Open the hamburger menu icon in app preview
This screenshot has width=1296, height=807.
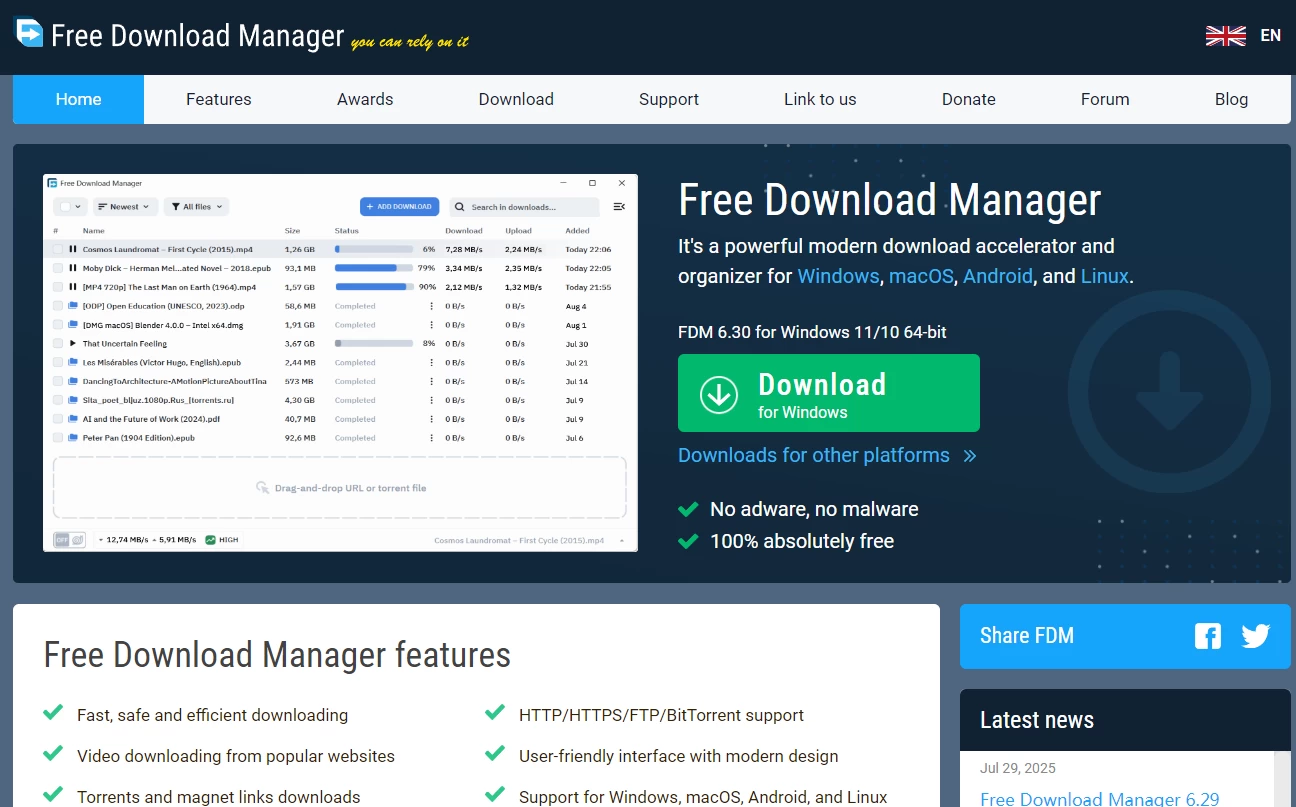click(x=619, y=207)
